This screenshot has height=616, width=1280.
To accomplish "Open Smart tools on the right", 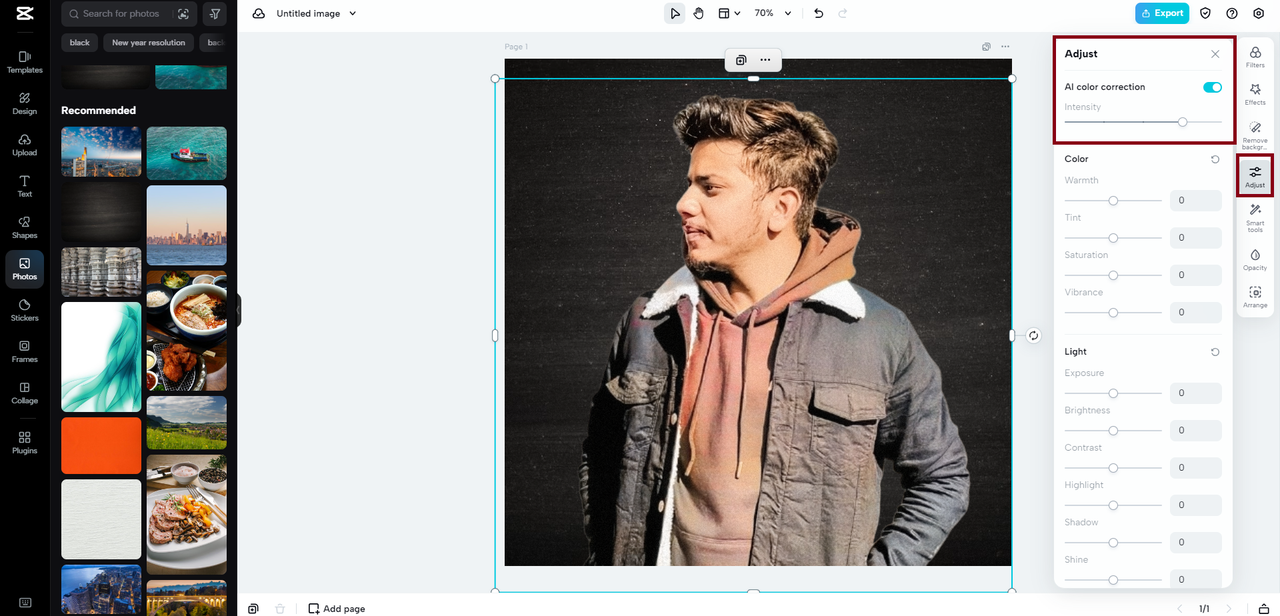I will [x=1255, y=218].
